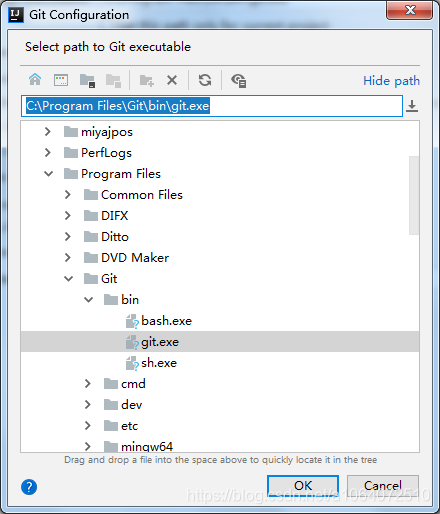Click the Ditto folder icon
Screen dimensions: 440x514
point(91,237)
